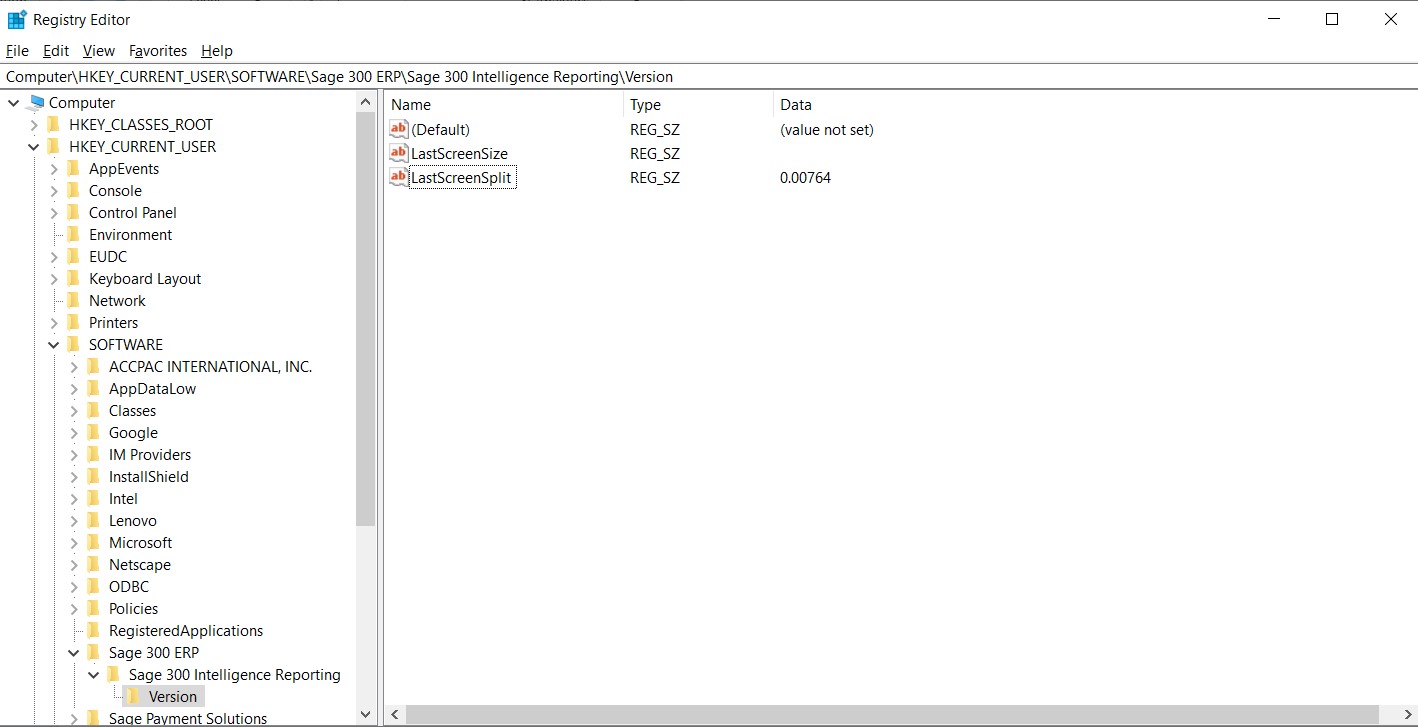Expand the AppEvents key

point(54,169)
